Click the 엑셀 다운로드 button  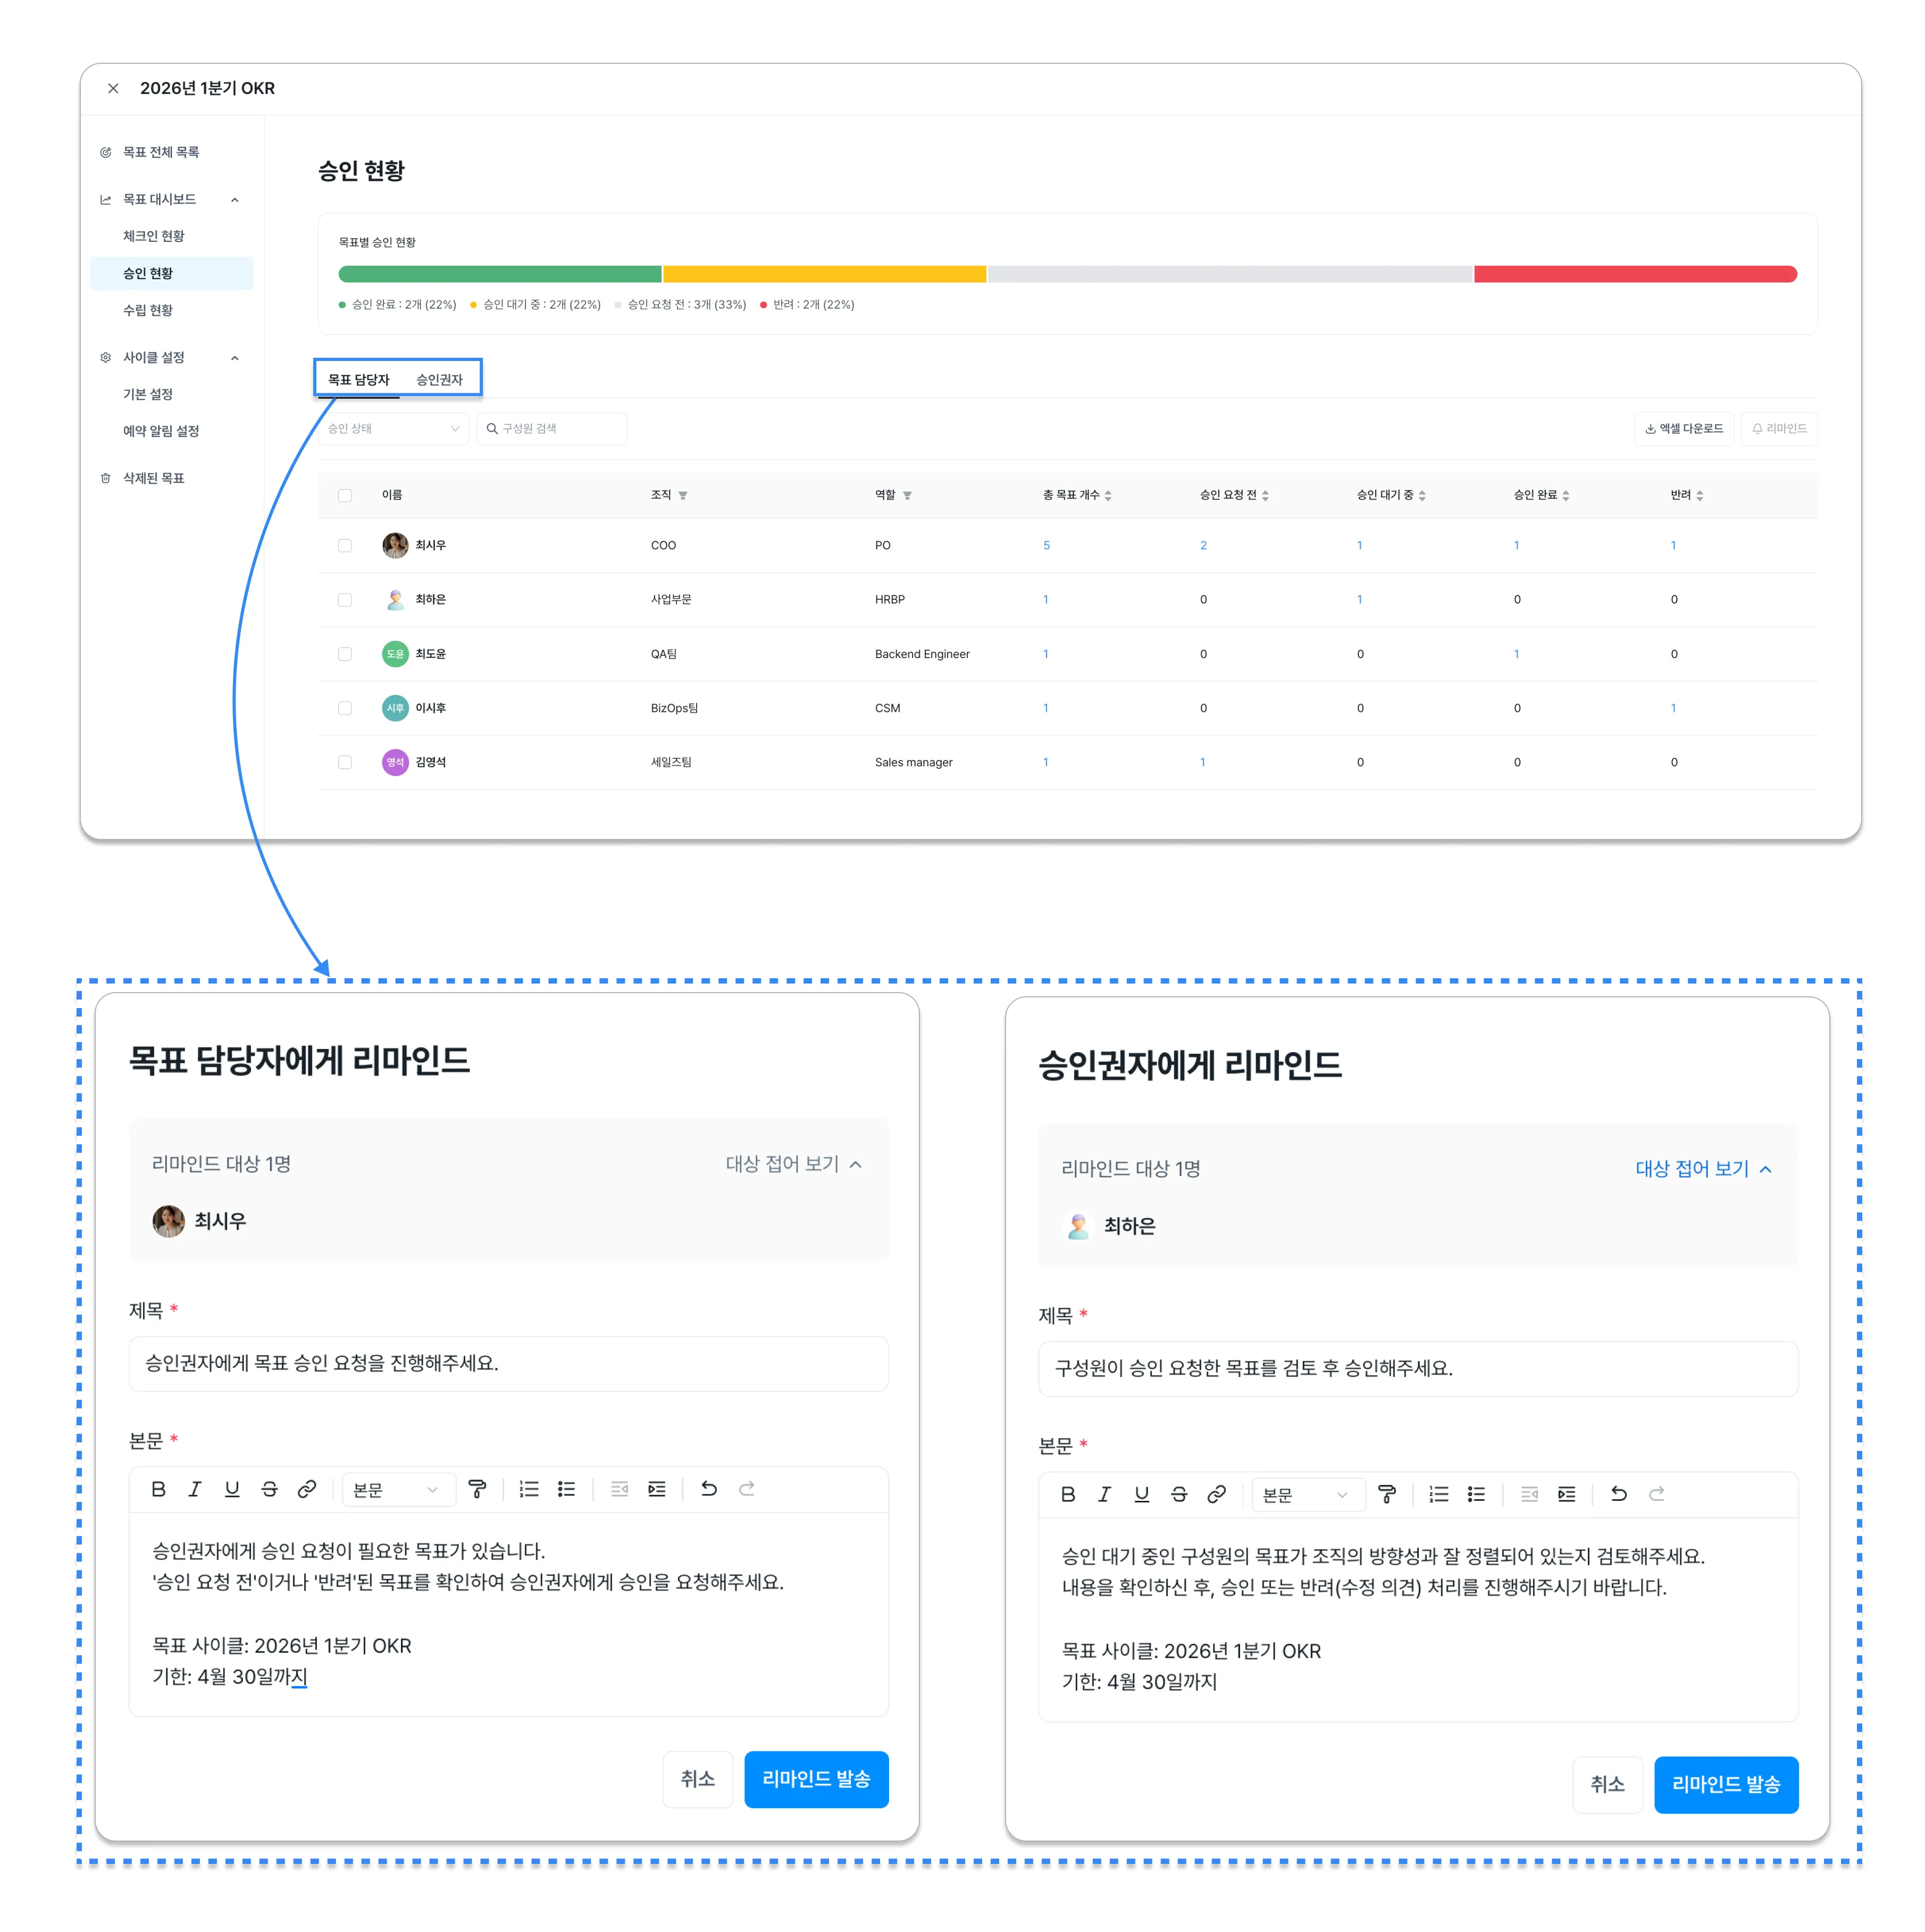pos(1684,428)
